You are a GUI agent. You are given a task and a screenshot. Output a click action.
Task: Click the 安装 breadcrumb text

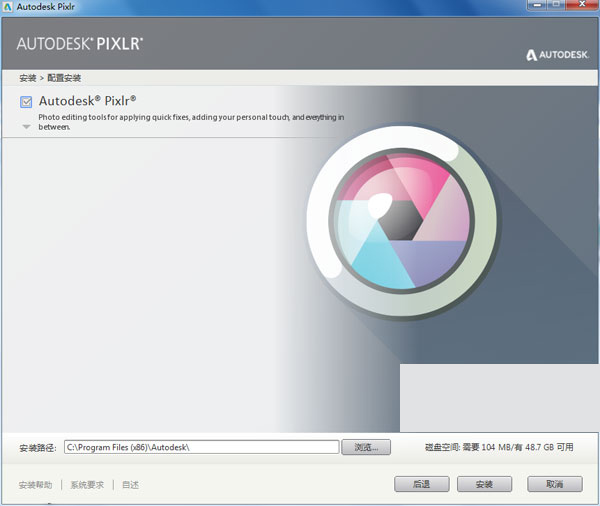point(28,78)
